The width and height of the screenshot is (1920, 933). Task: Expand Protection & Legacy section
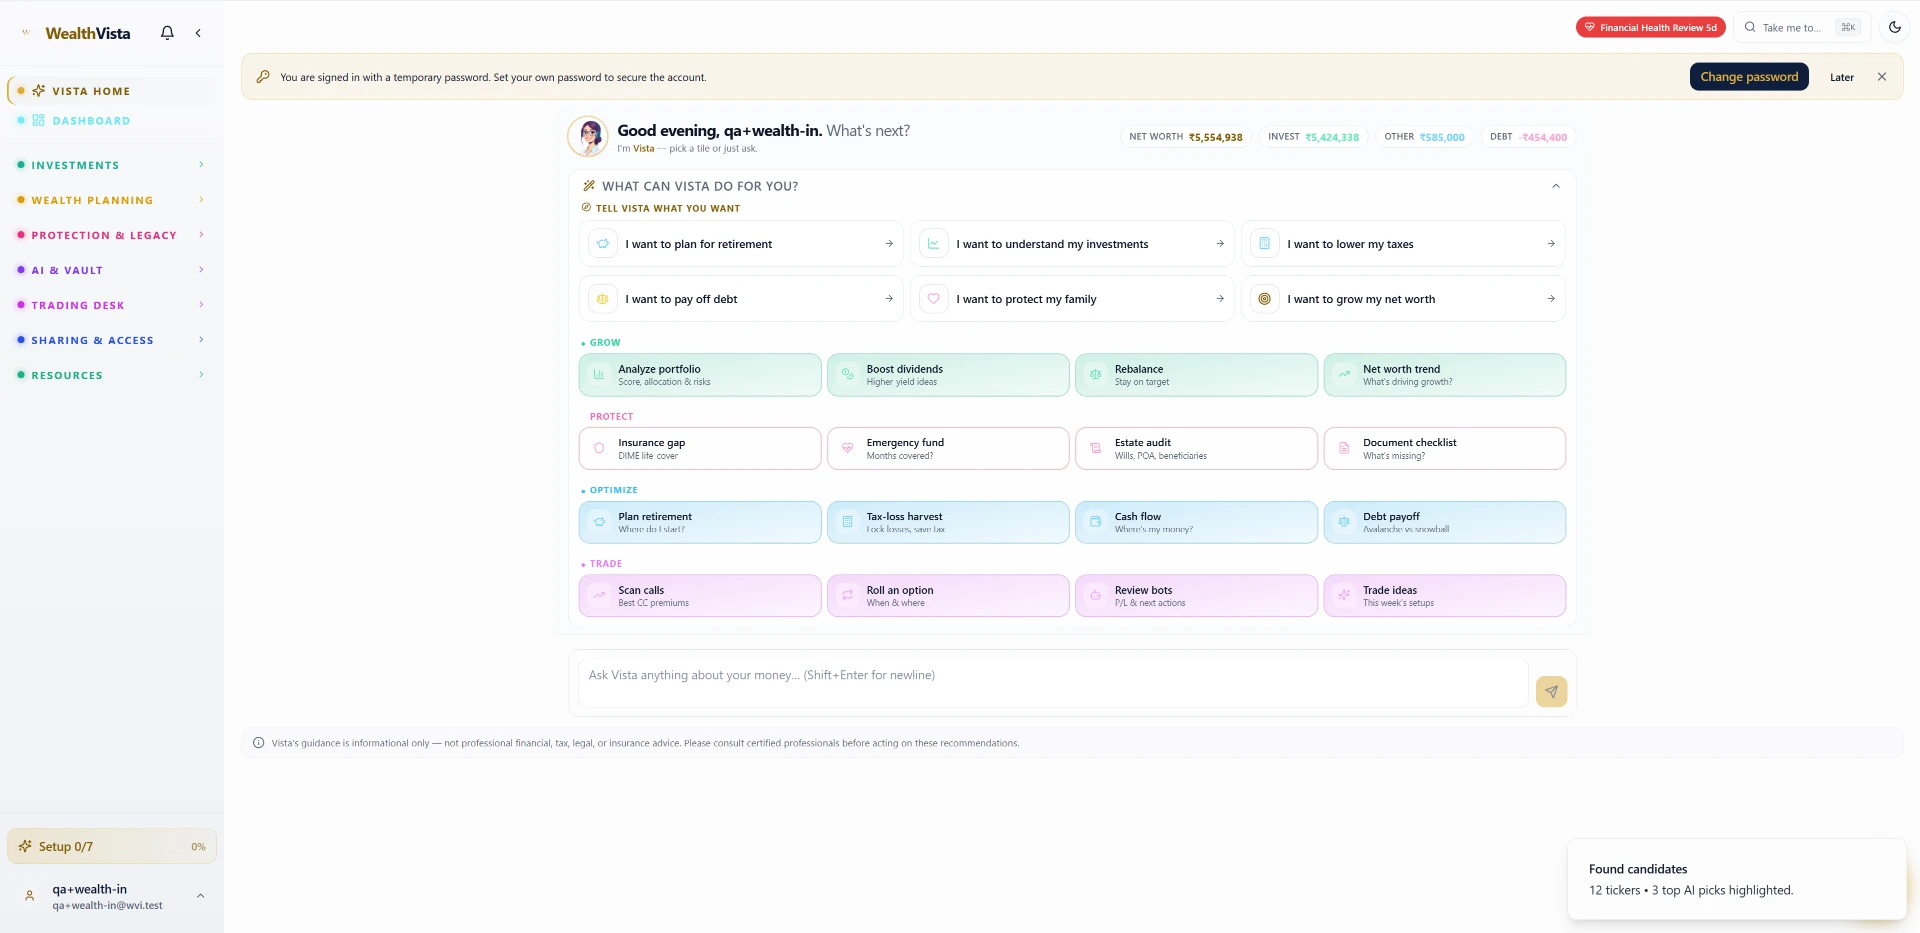tap(110, 235)
